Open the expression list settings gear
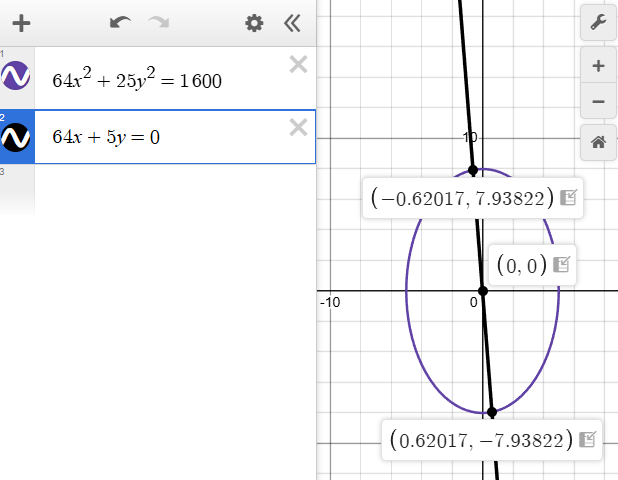 pos(255,23)
